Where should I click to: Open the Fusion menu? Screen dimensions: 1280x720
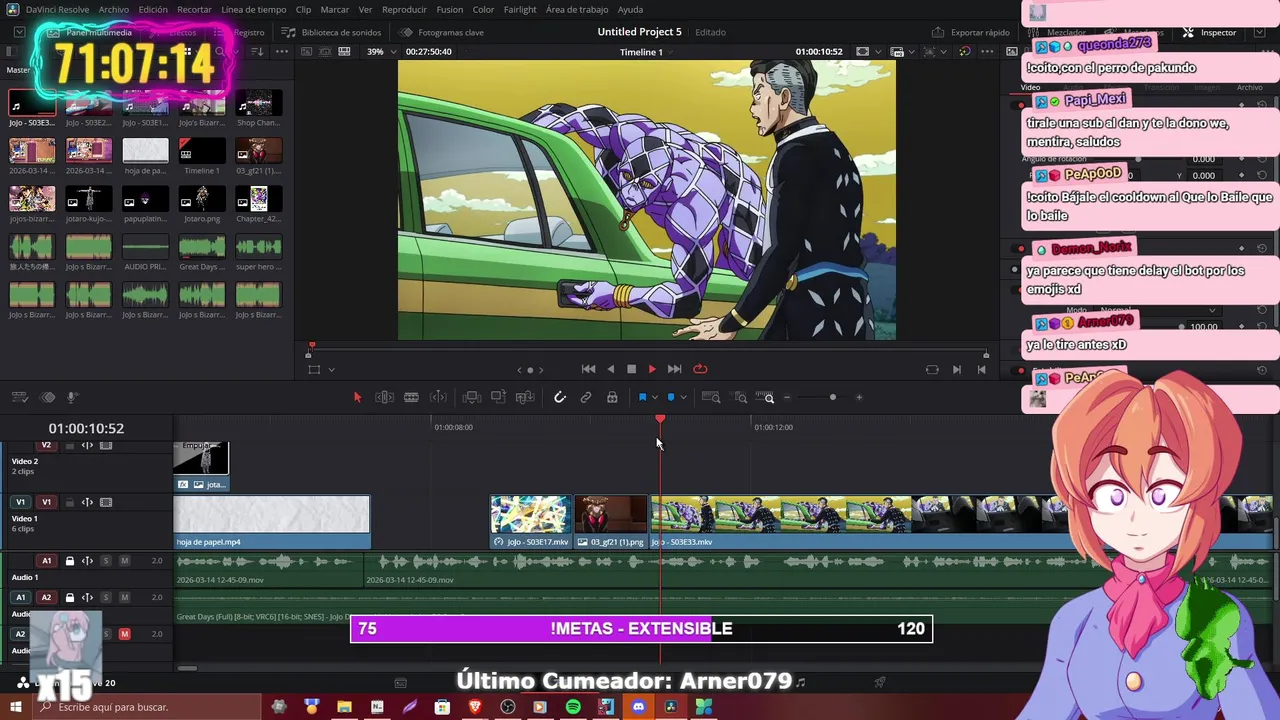449,9
